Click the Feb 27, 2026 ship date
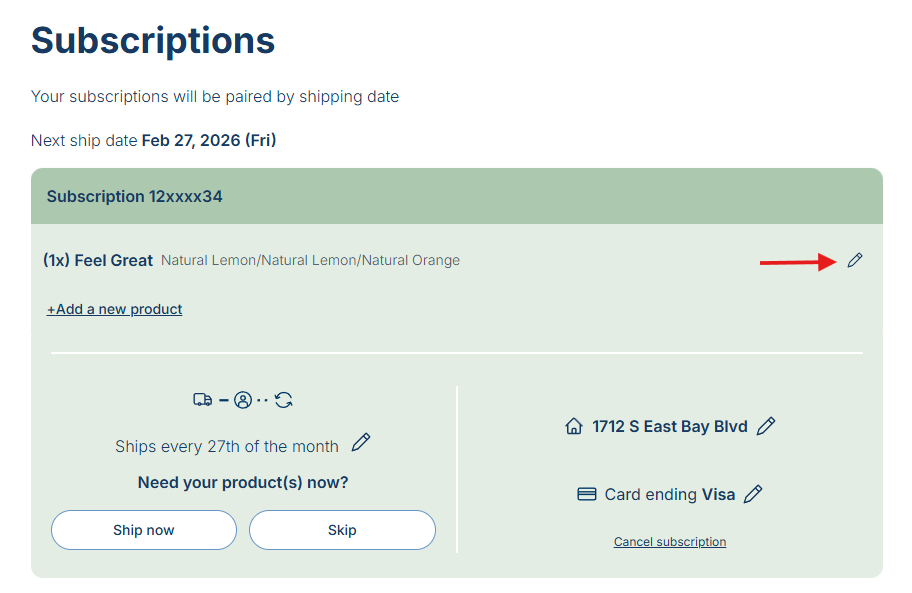Image resolution: width=912 pixels, height=593 pixels. pos(209,140)
